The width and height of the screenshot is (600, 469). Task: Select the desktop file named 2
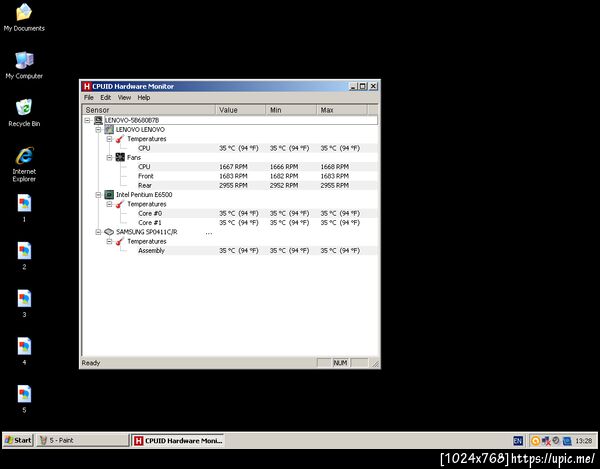(24, 256)
